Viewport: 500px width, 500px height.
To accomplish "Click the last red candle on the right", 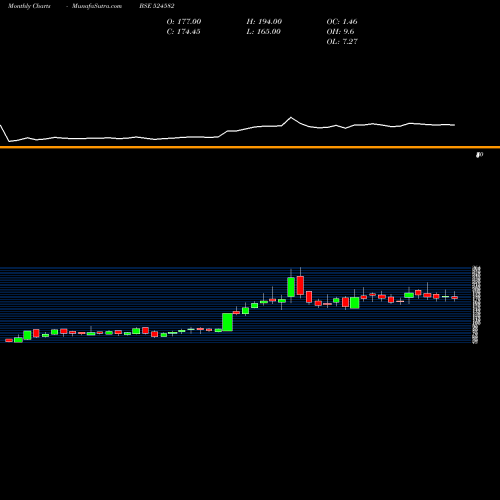I will (x=455, y=297).
